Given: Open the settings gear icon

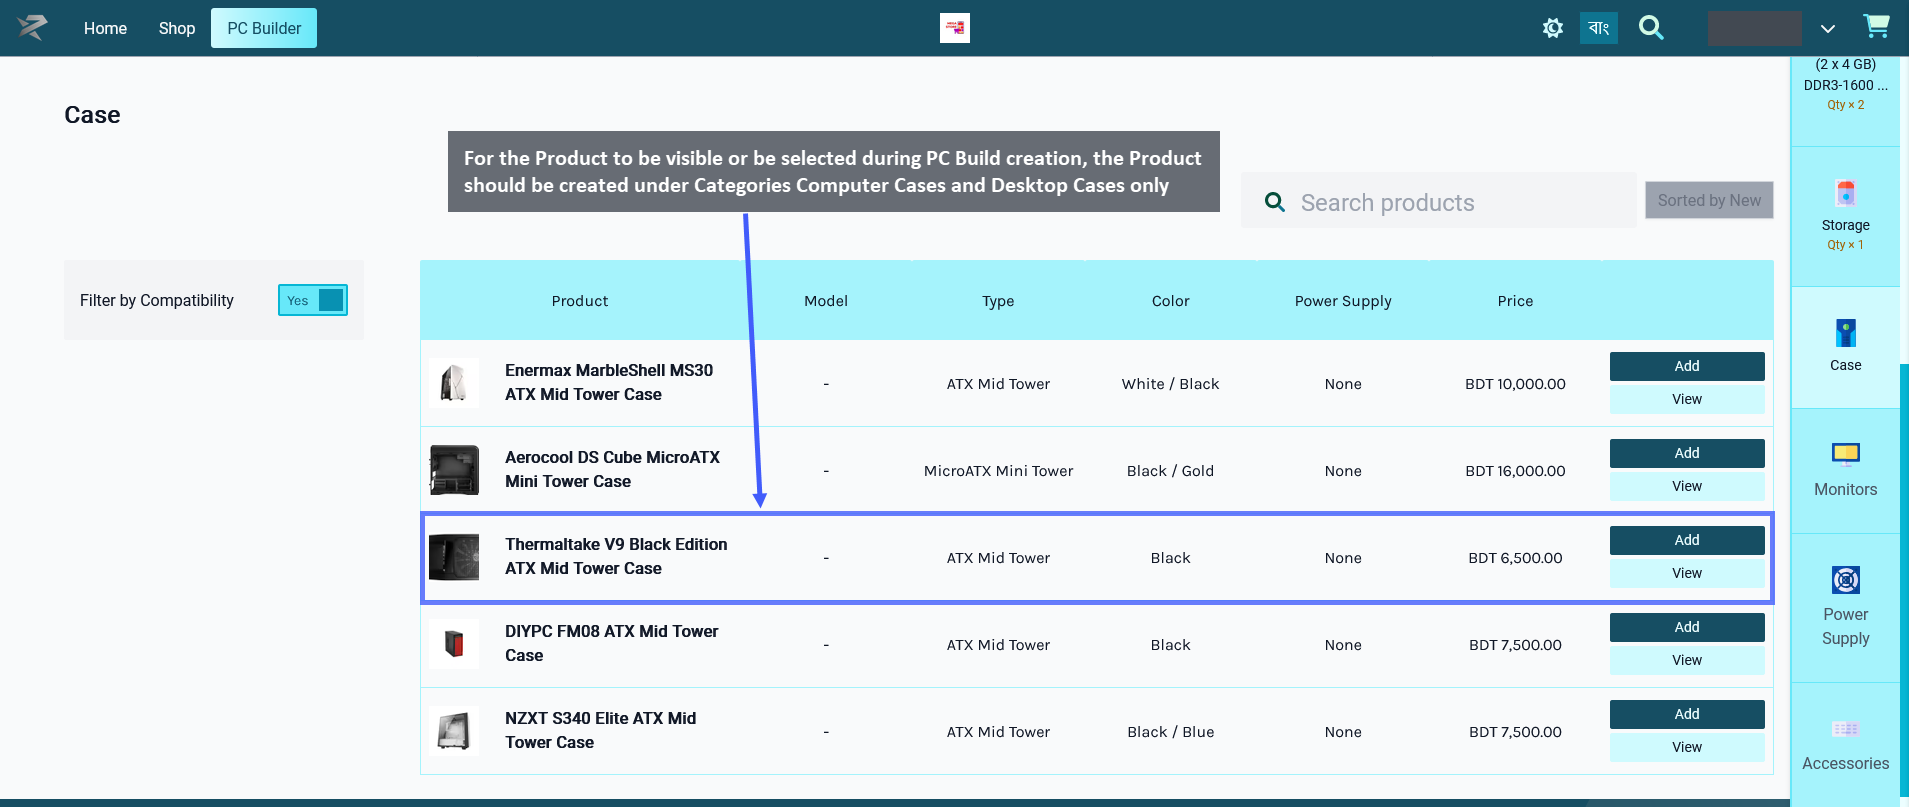Looking at the screenshot, I should coord(1552,28).
